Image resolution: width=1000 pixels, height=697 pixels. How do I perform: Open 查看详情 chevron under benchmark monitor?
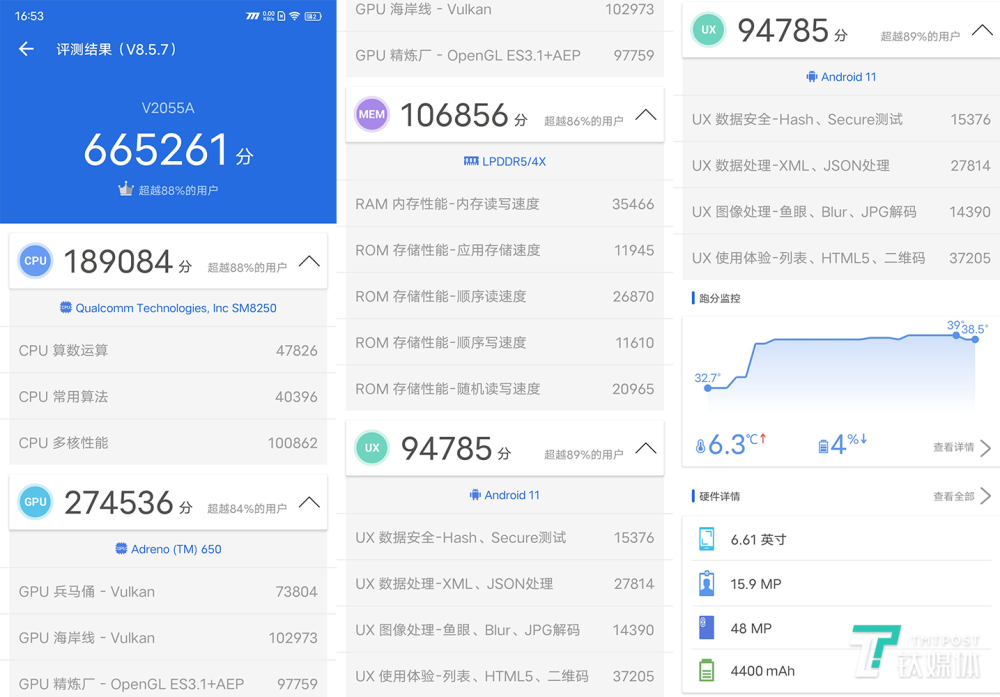coord(985,448)
